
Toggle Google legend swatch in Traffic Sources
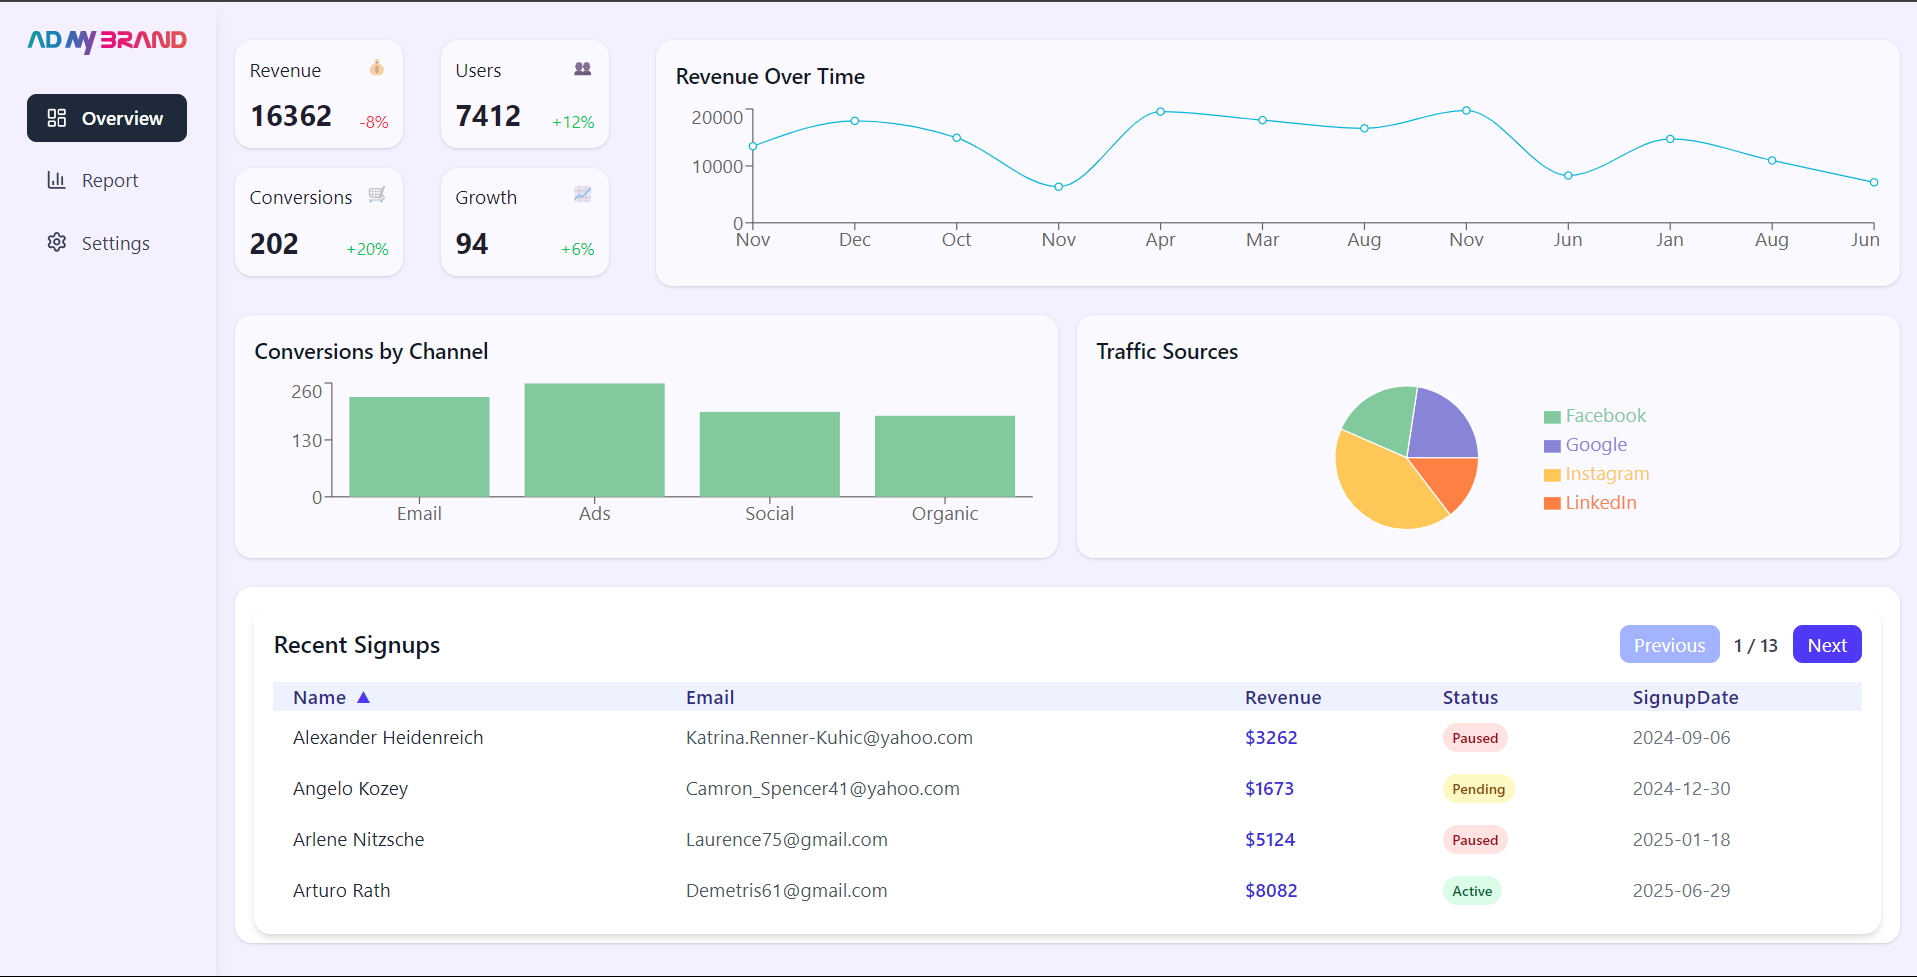click(1552, 446)
